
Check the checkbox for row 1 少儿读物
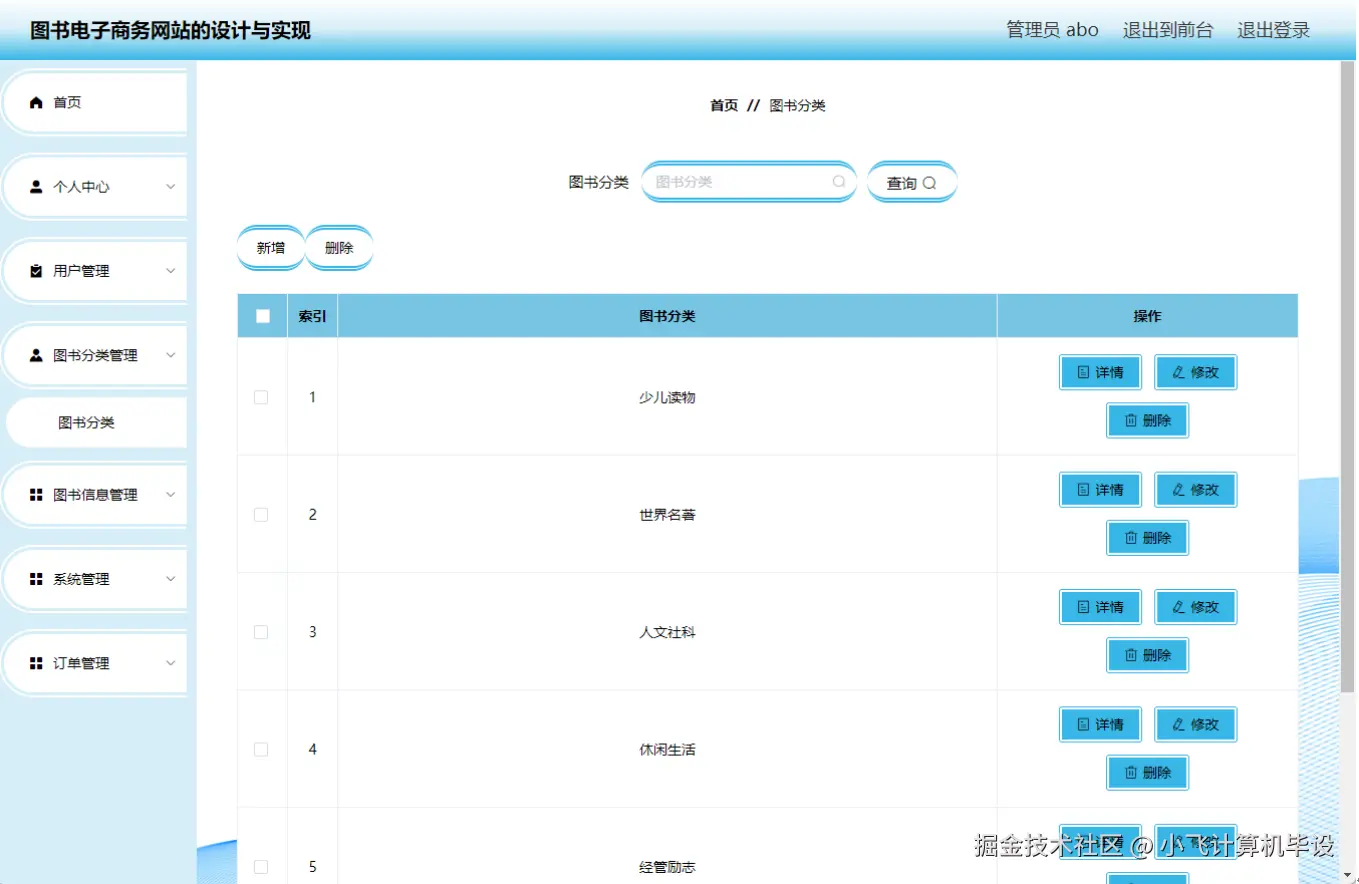click(x=261, y=397)
